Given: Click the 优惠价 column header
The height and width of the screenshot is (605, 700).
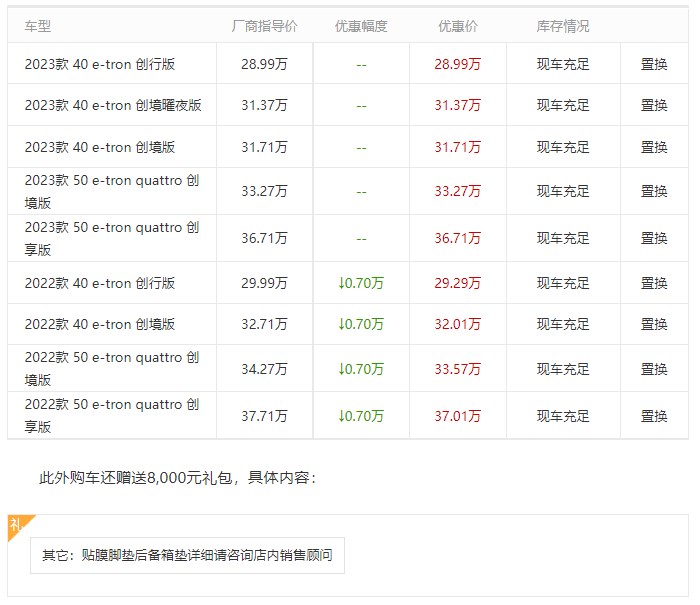Looking at the screenshot, I should (x=458, y=26).
